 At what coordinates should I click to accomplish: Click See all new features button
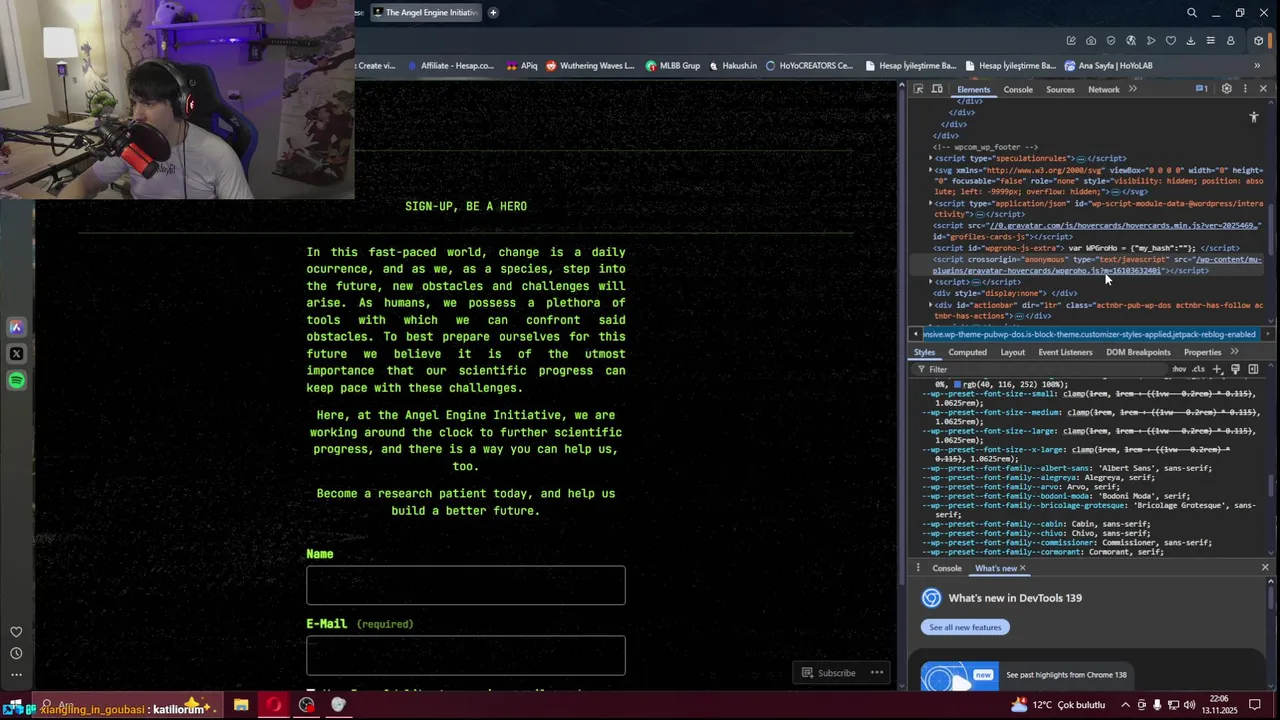[x=965, y=627]
